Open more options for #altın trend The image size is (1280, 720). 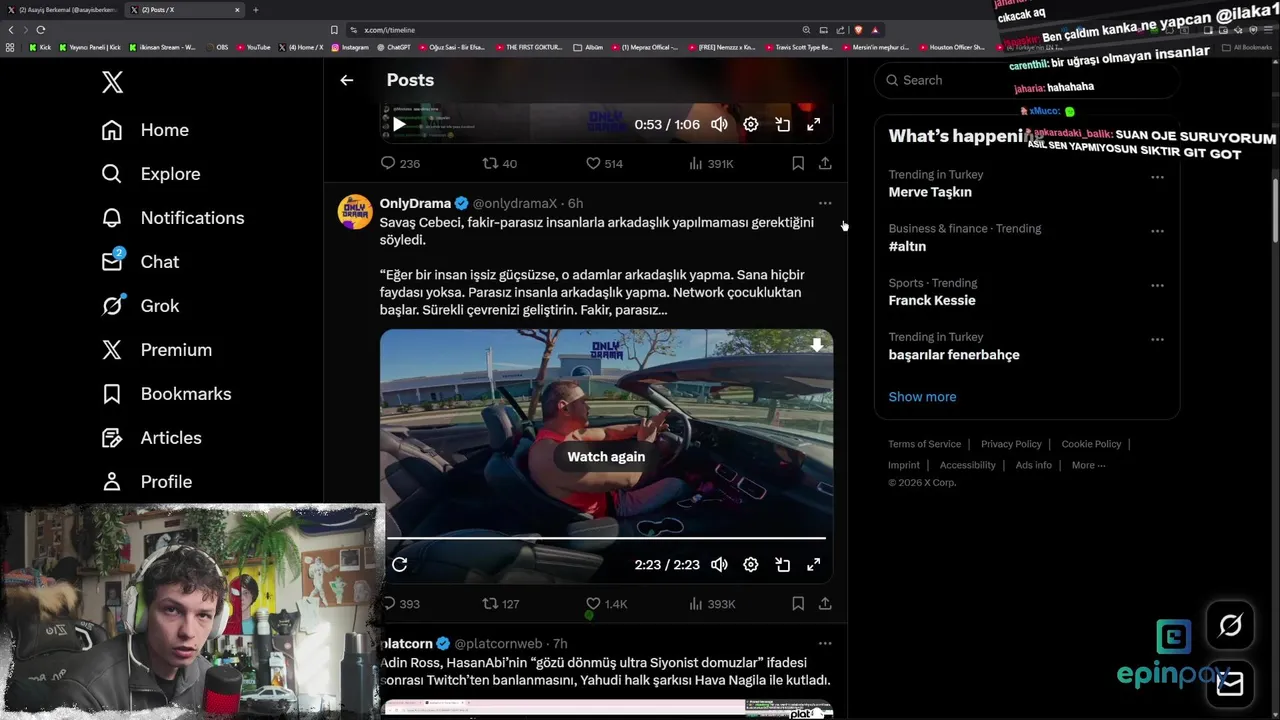coord(1157,231)
